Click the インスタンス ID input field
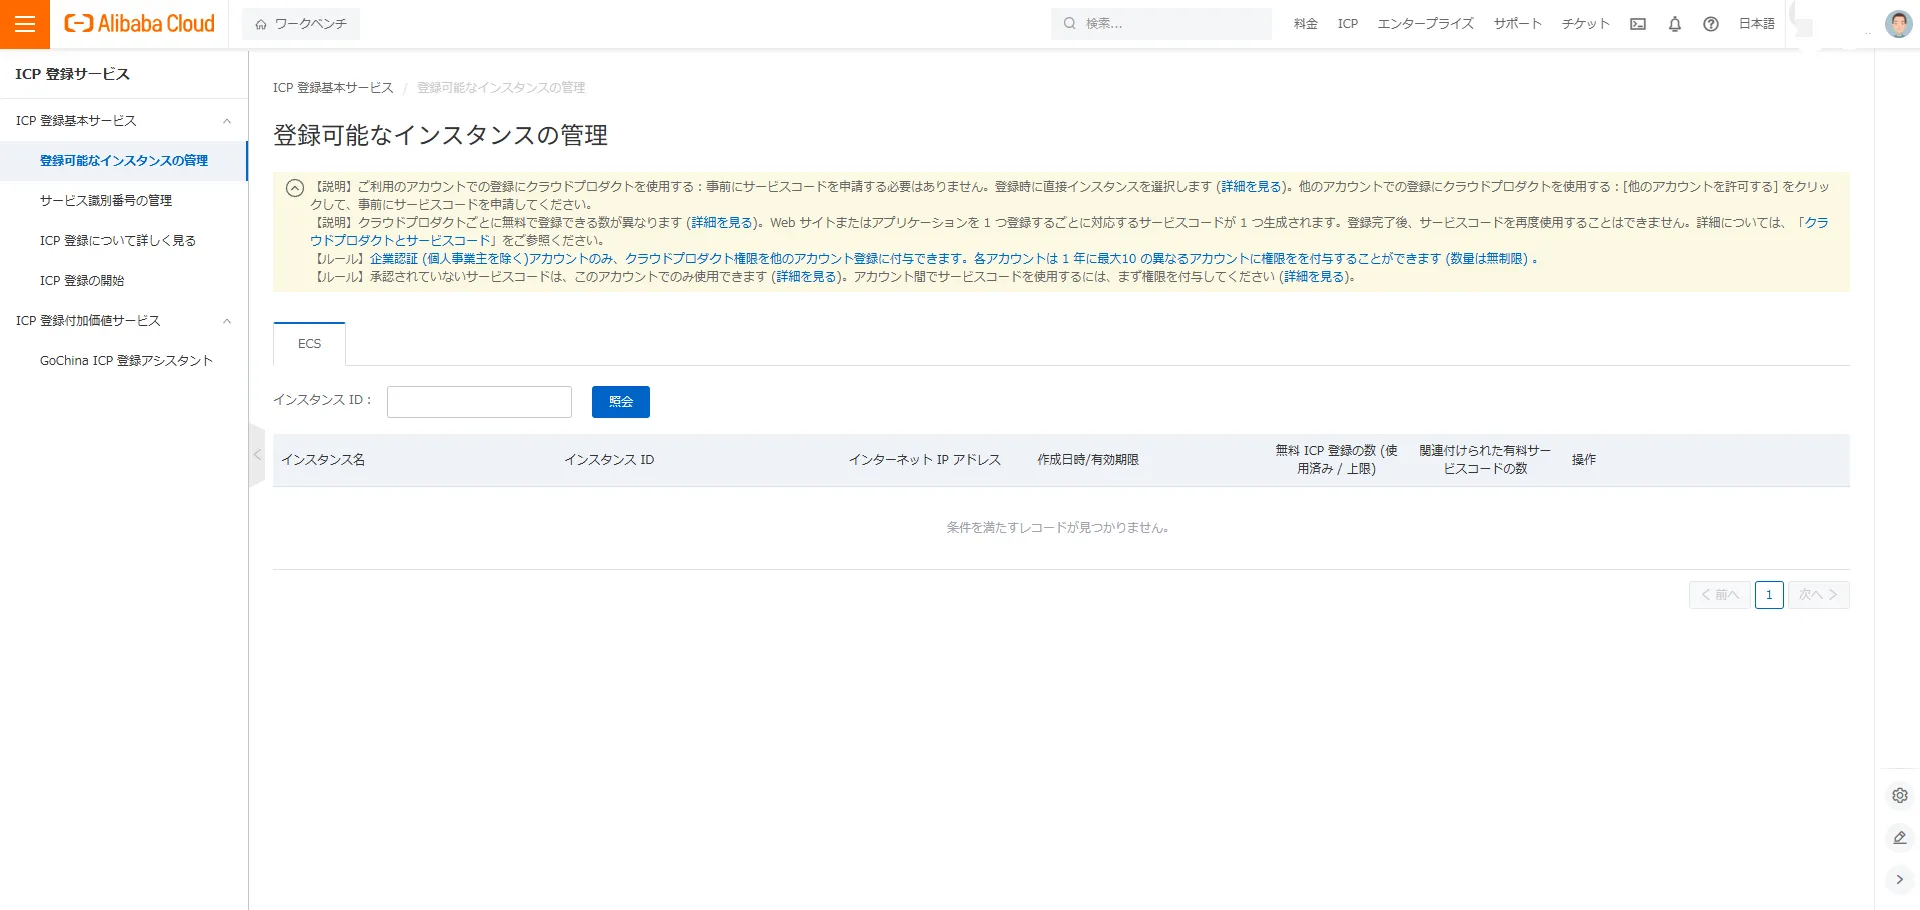 pos(479,402)
